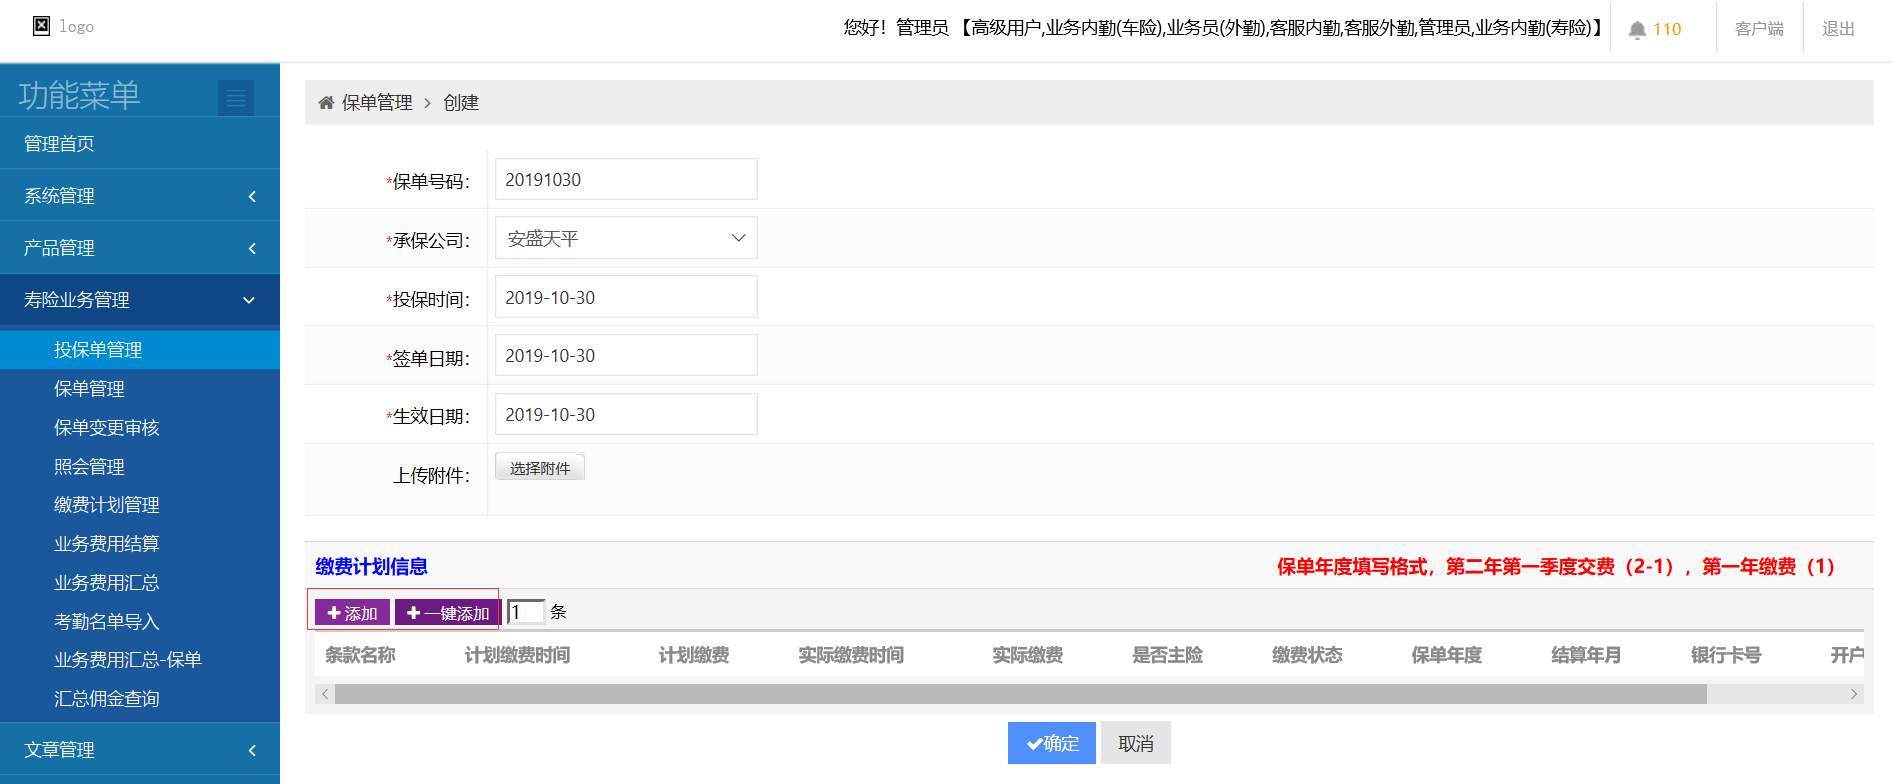Expand the 产品管理 menu
Image resolution: width=1892 pixels, height=784 pixels.
tap(140, 248)
